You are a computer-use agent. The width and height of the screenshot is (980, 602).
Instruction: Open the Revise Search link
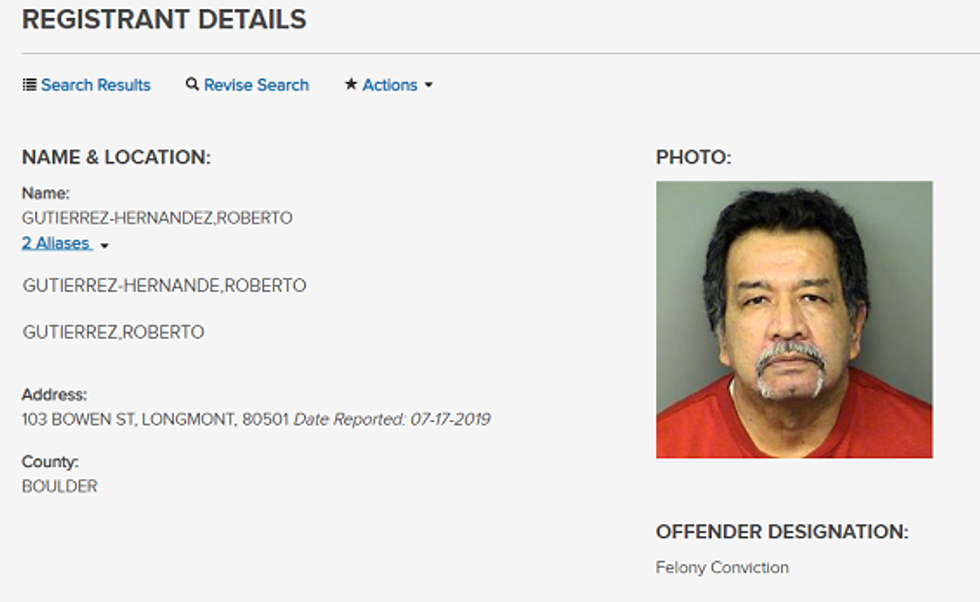coord(256,85)
